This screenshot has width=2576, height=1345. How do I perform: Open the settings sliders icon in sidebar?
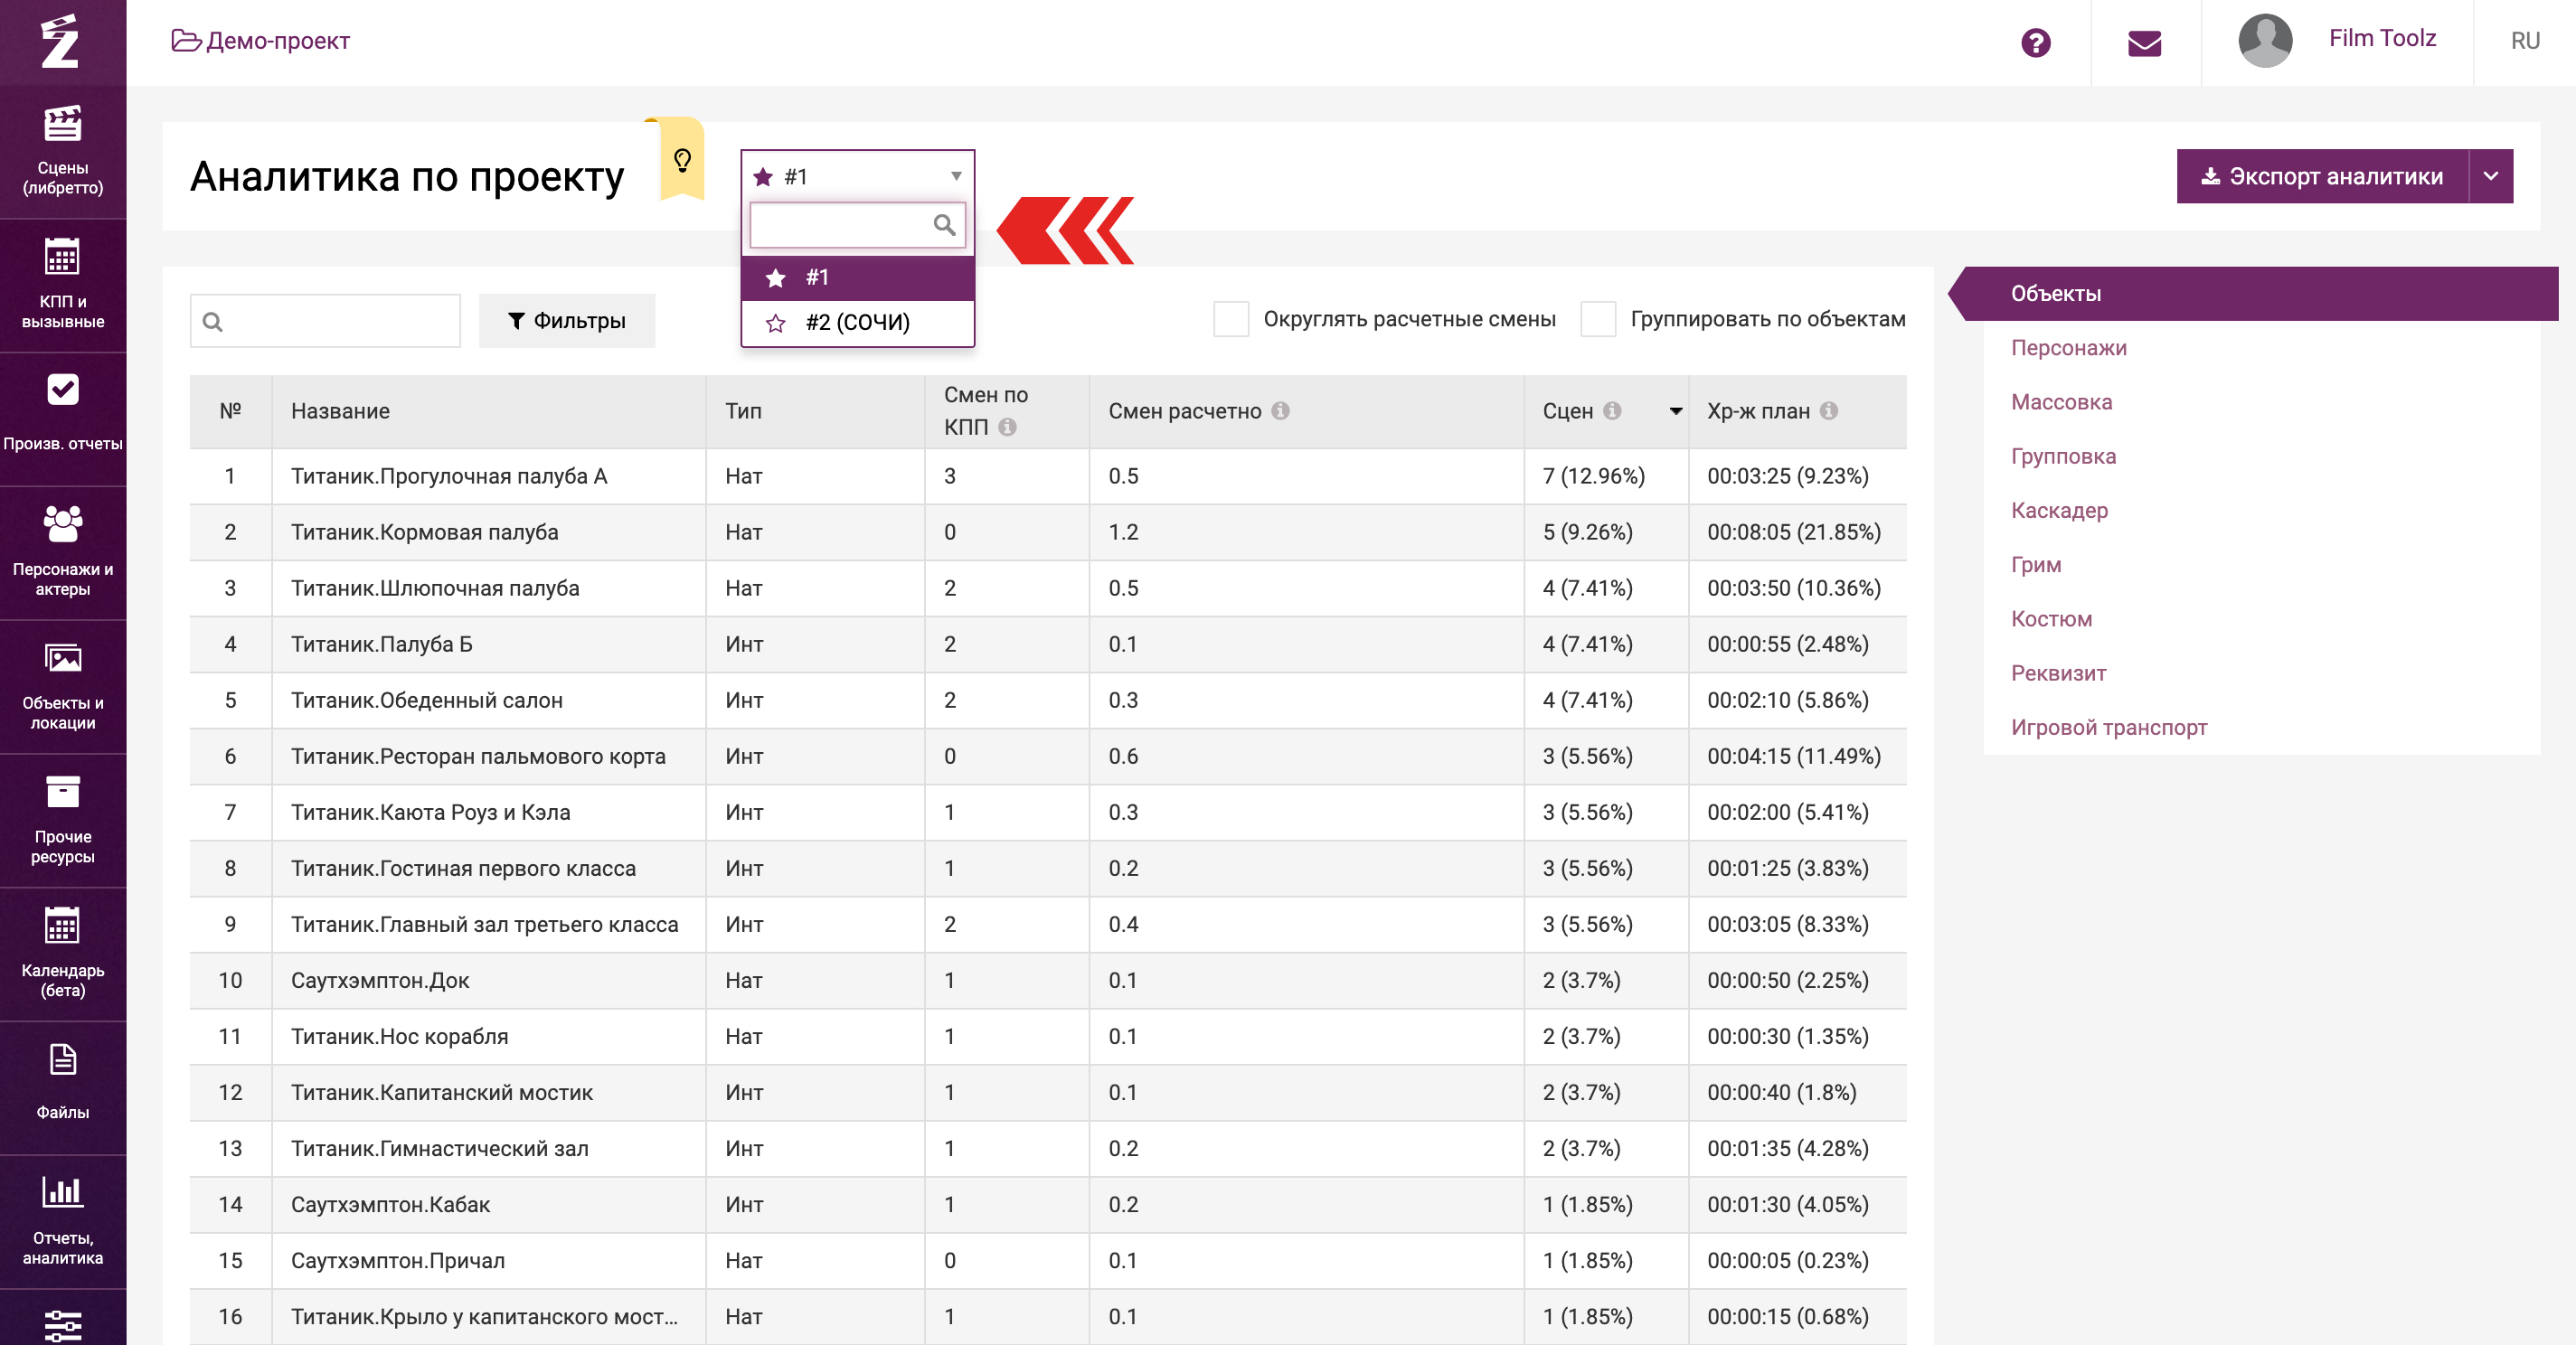click(63, 1324)
